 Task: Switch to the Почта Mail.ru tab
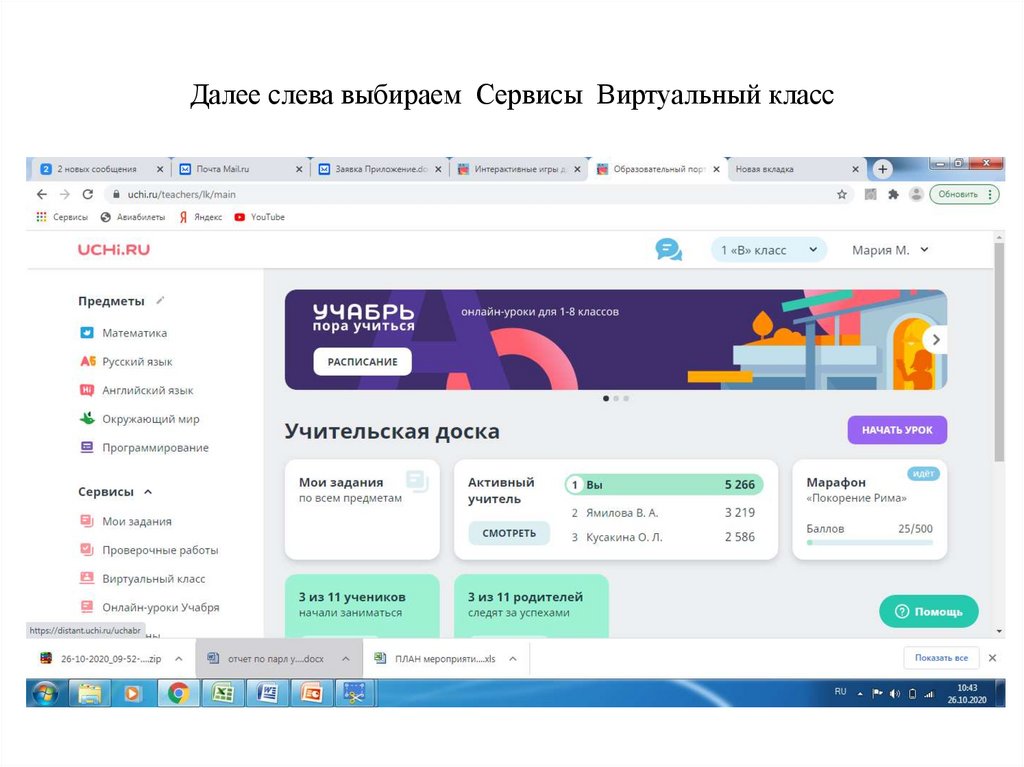pyautogui.click(x=241, y=169)
